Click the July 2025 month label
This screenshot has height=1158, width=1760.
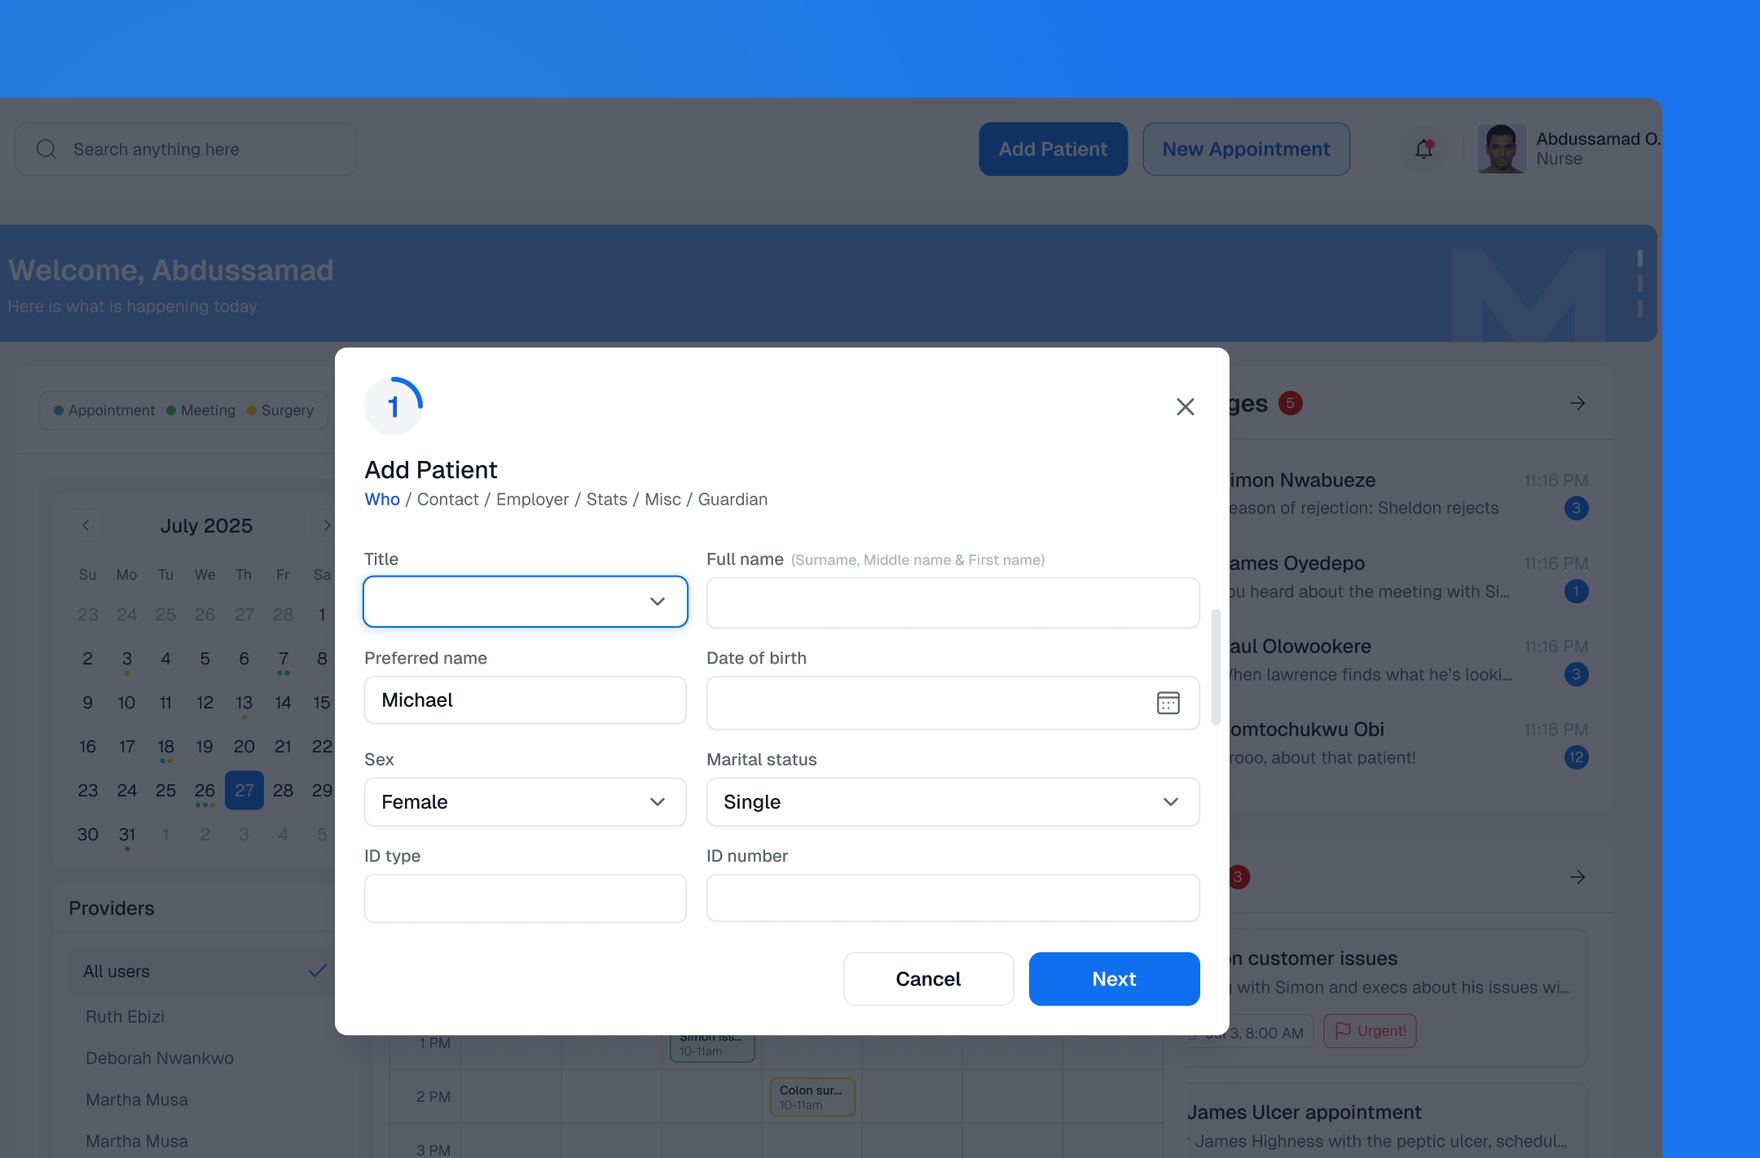[206, 526]
